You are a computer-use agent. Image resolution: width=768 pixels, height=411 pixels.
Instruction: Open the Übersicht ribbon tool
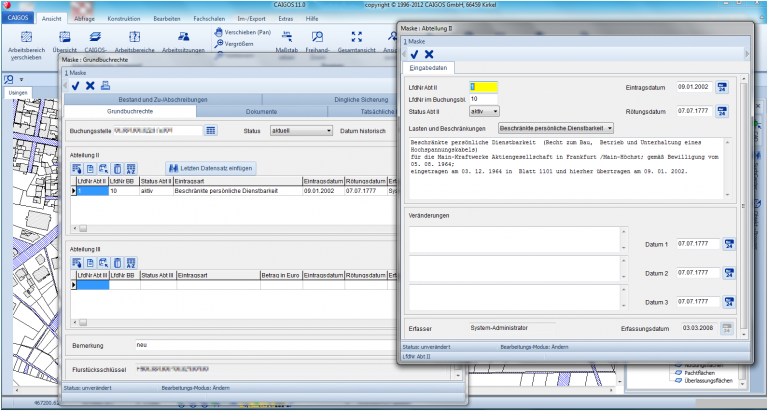tap(65, 42)
